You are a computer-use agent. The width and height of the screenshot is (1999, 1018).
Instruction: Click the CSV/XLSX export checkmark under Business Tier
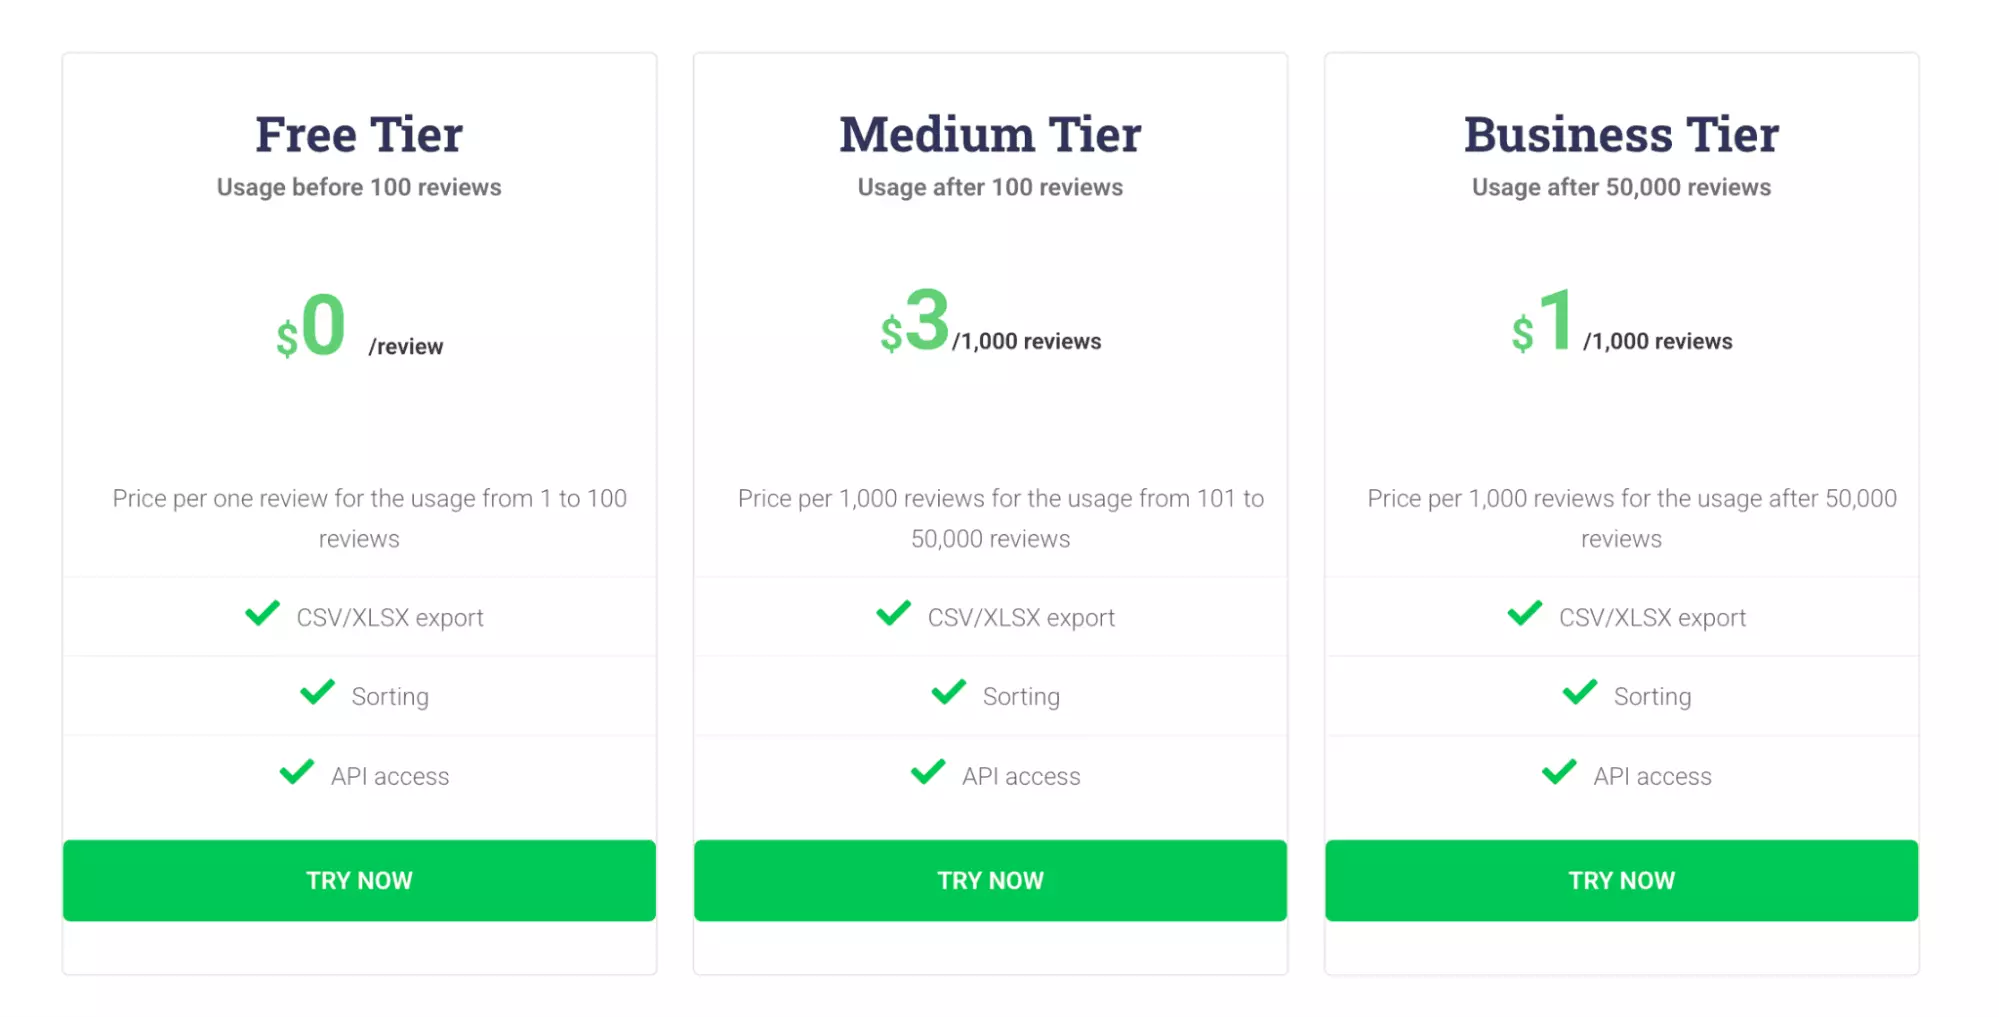(1525, 614)
